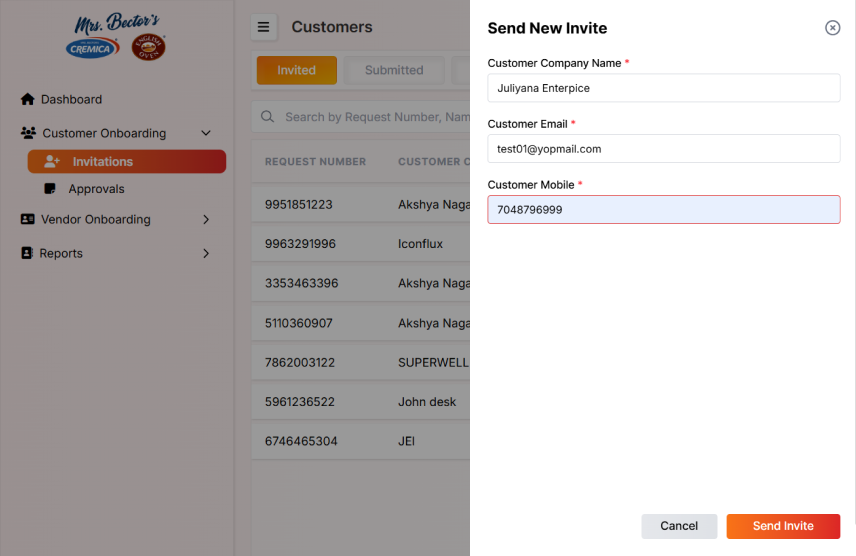Click the search magnifier icon
This screenshot has height=556, width=856.
(x=268, y=117)
